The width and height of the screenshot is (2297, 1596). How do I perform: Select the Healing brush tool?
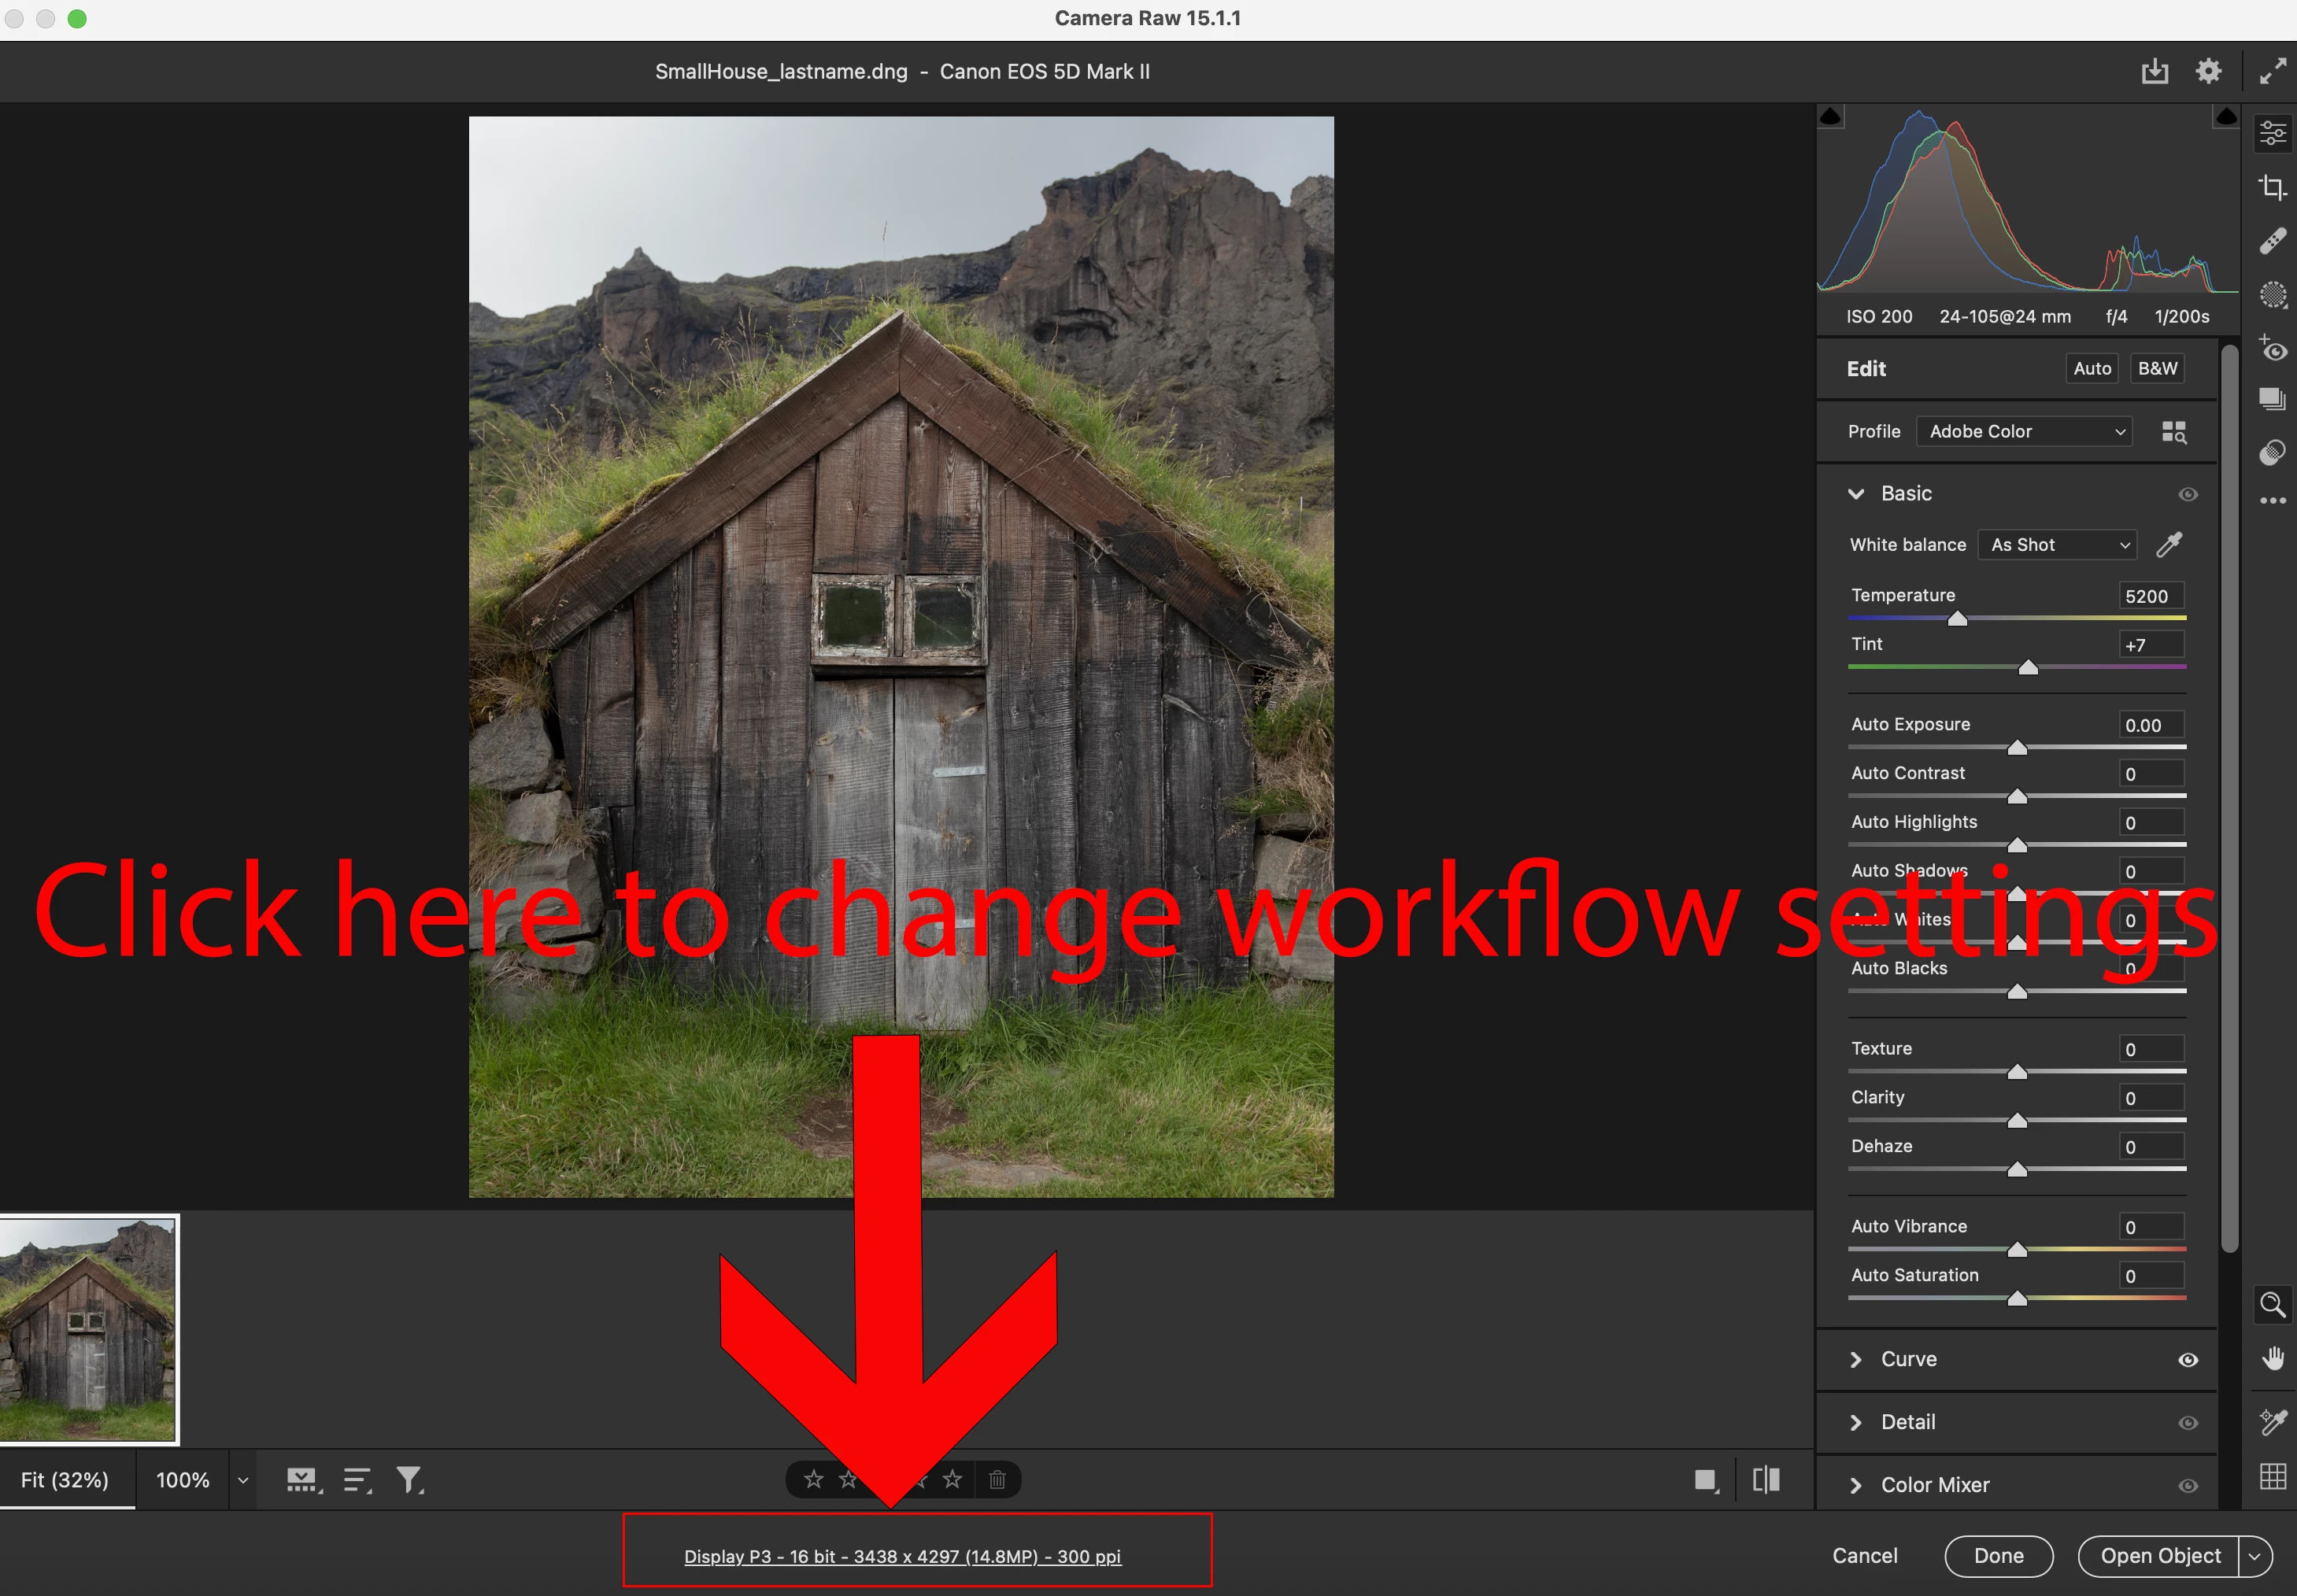tap(2272, 241)
